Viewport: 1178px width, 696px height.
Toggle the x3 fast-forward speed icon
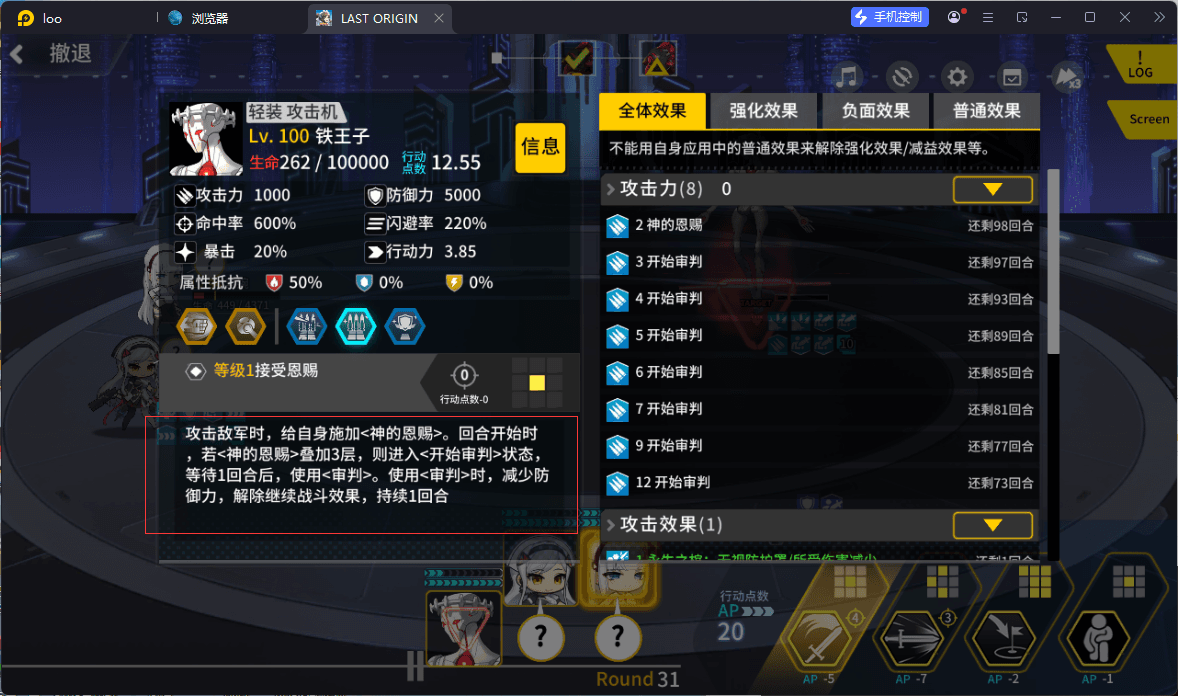[1067, 77]
